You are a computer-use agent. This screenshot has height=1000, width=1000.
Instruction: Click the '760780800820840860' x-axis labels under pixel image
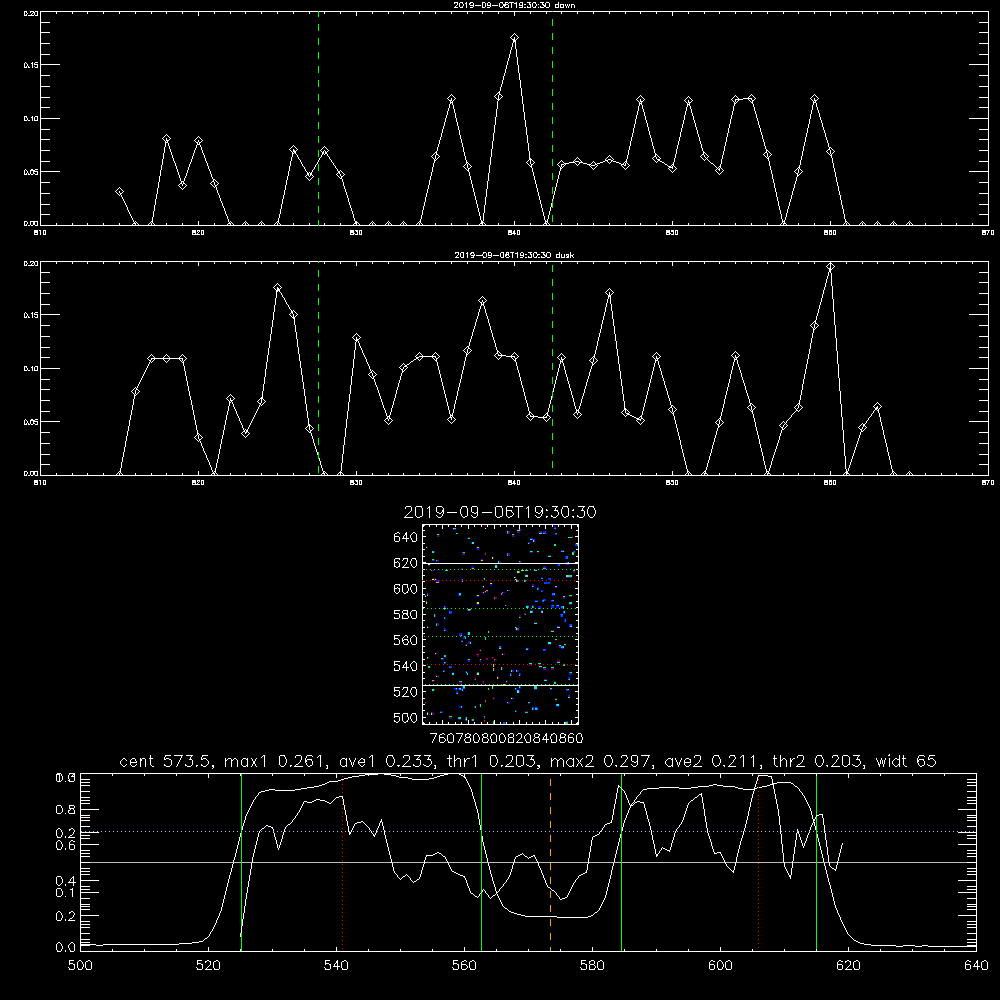pyautogui.click(x=506, y=738)
